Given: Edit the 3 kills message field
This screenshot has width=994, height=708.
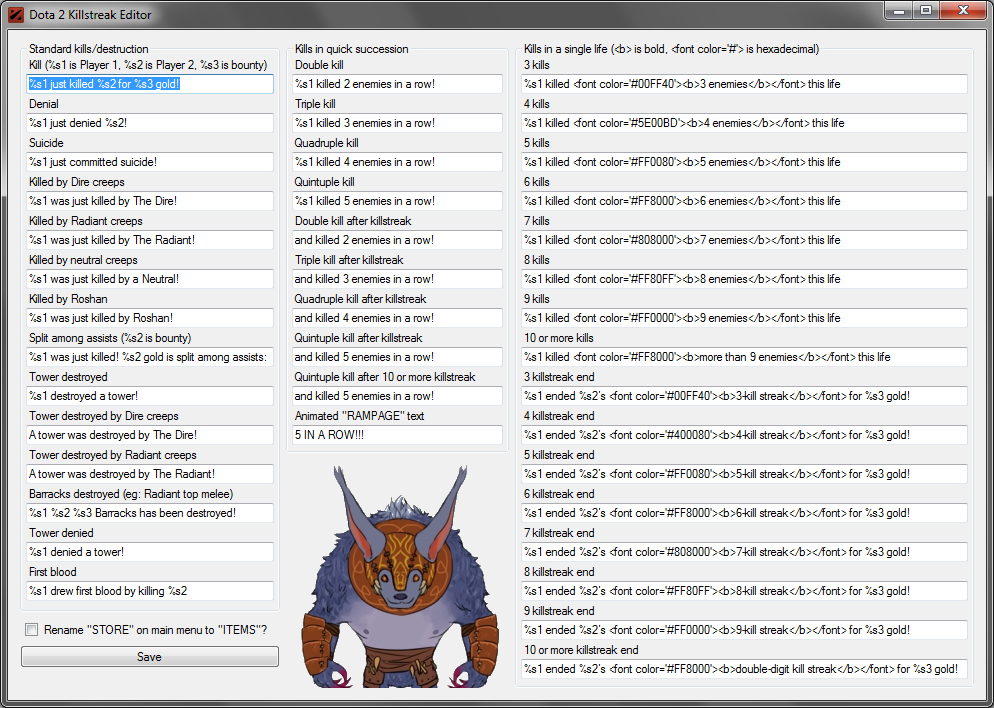Looking at the screenshot, I should click(745, 84).
